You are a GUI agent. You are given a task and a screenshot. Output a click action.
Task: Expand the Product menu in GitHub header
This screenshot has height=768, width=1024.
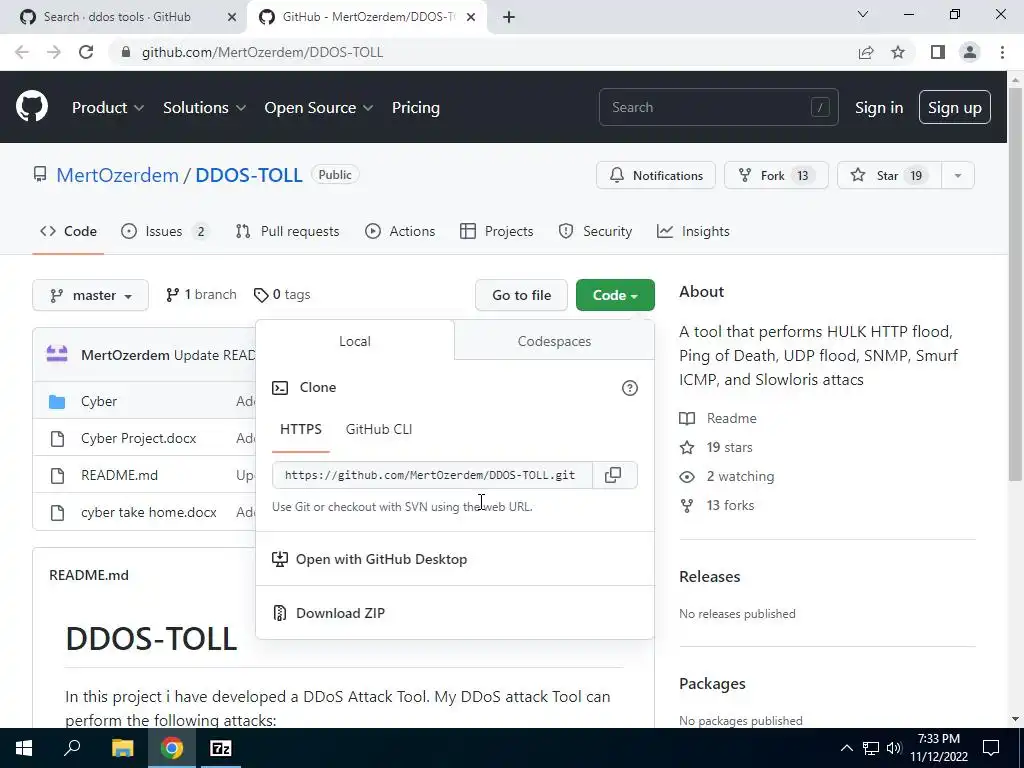[x=108, y=108]
